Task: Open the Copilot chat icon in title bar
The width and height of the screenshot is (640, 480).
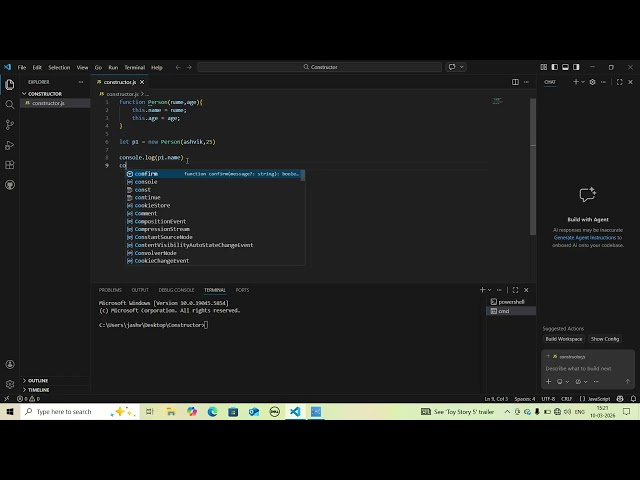Action: pyautogui.click(x=452, y=67)
